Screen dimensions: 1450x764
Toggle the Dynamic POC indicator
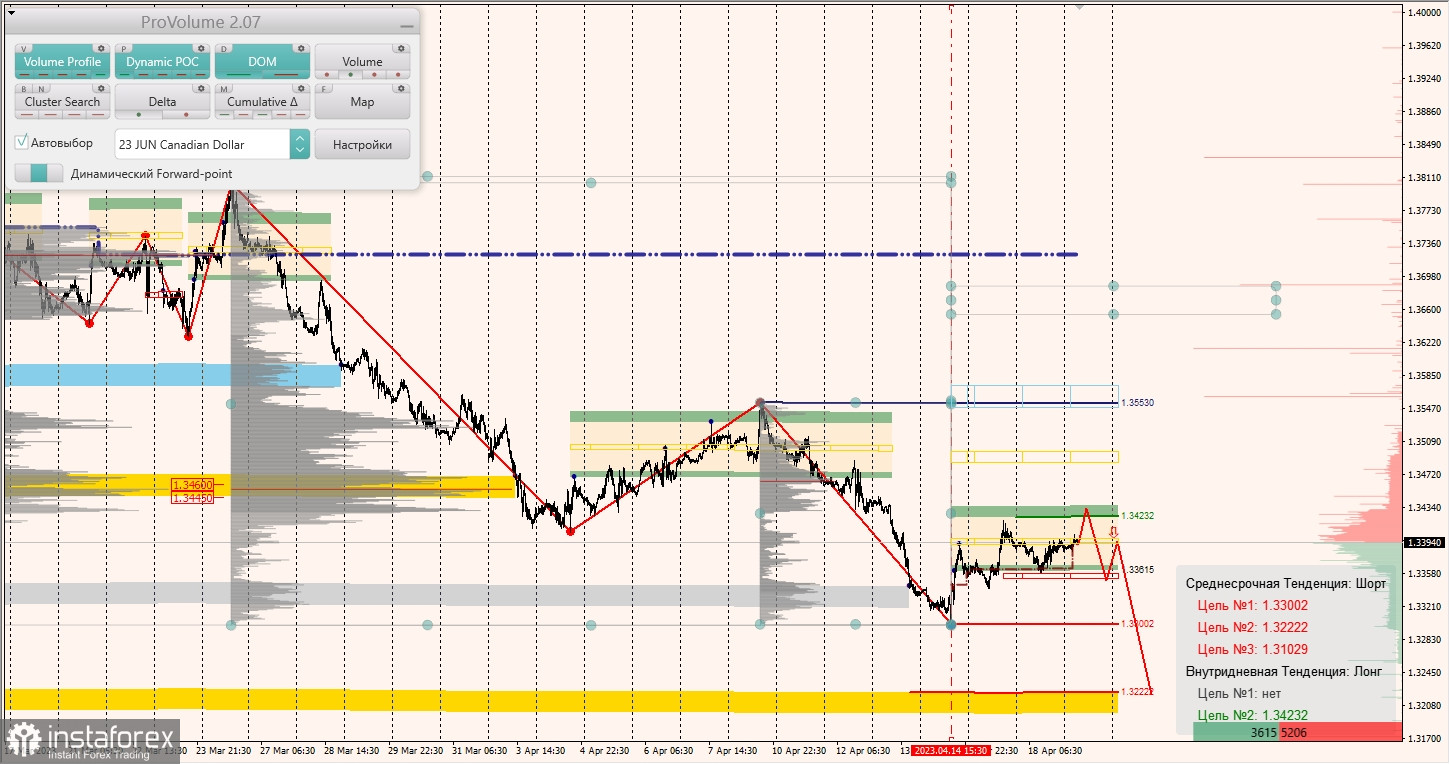point(162,61)
